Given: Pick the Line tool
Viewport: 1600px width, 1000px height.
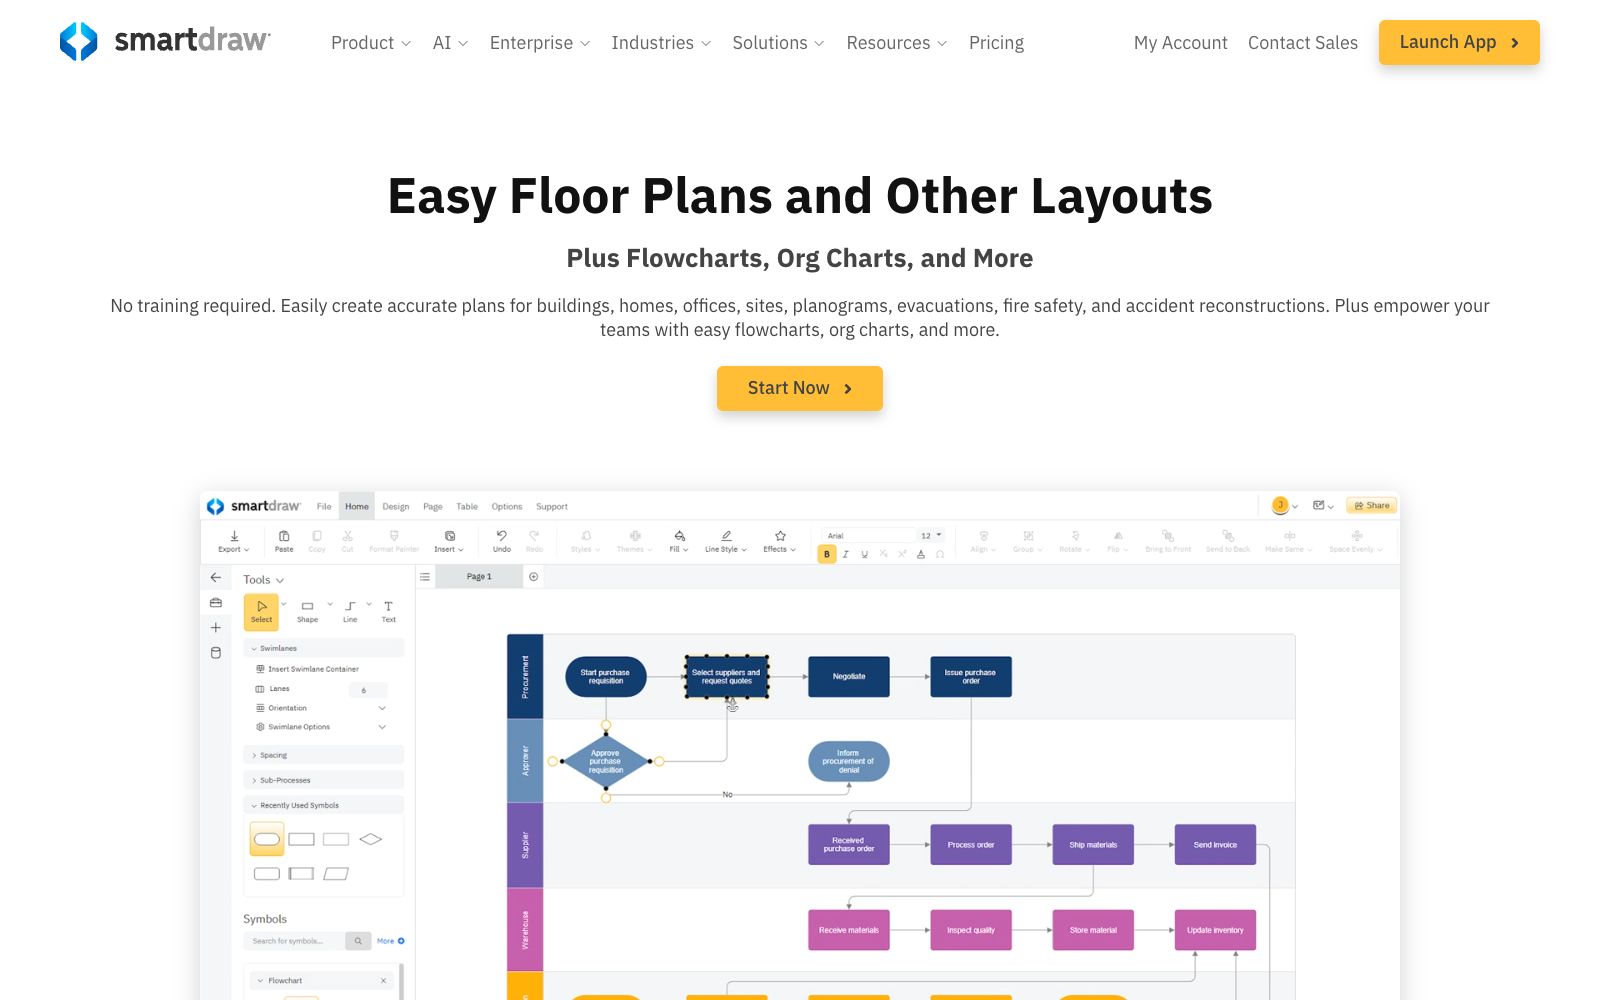Looking at the screenshot, I should point(350,611).
